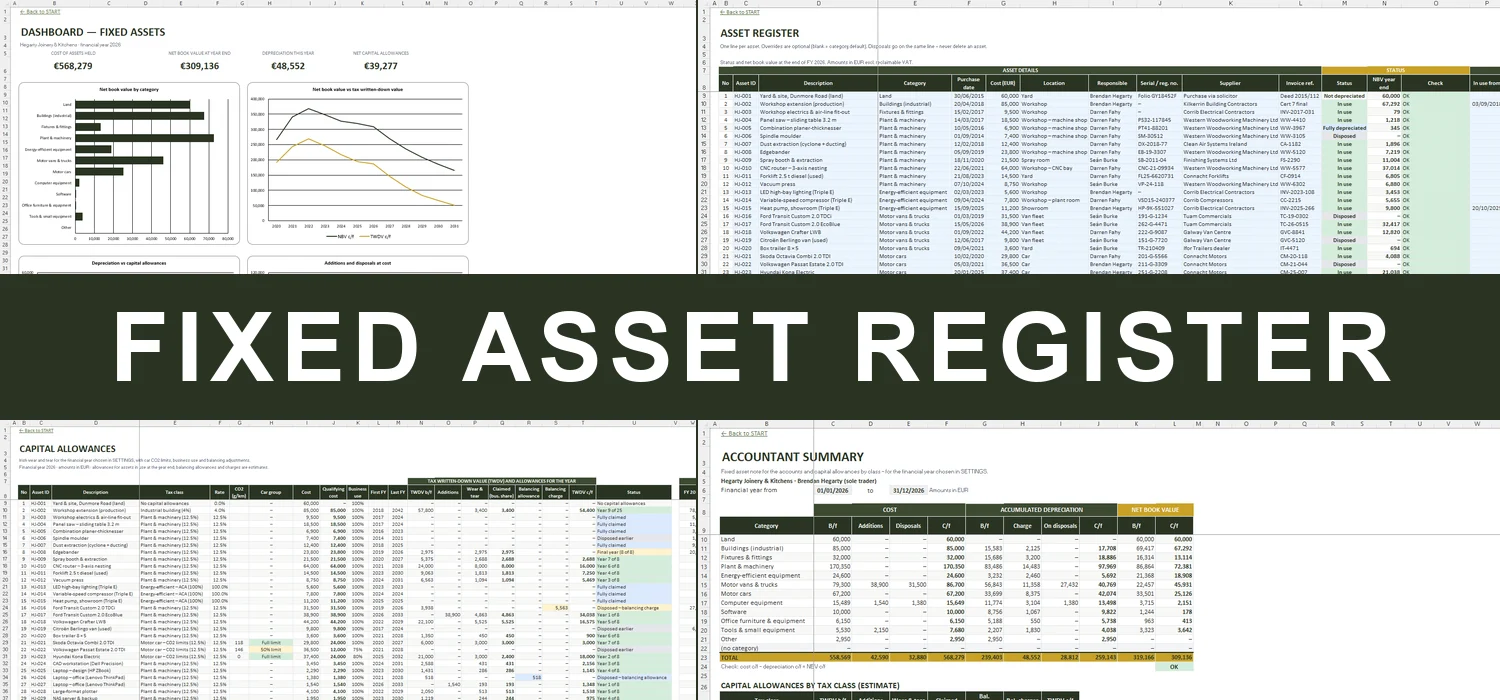Click the Yard & site, Dunmore Road description cell
The image size is (1500, 700).
coord(818,95)
